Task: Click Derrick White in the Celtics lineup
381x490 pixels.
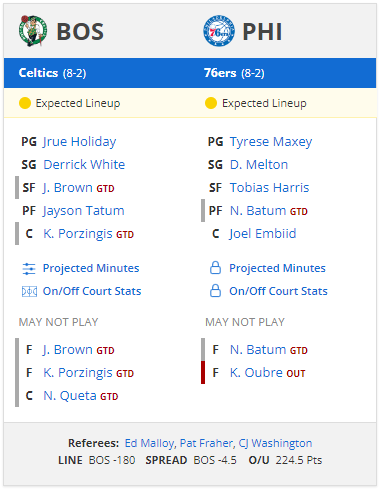Action: [x=84, y=165]
